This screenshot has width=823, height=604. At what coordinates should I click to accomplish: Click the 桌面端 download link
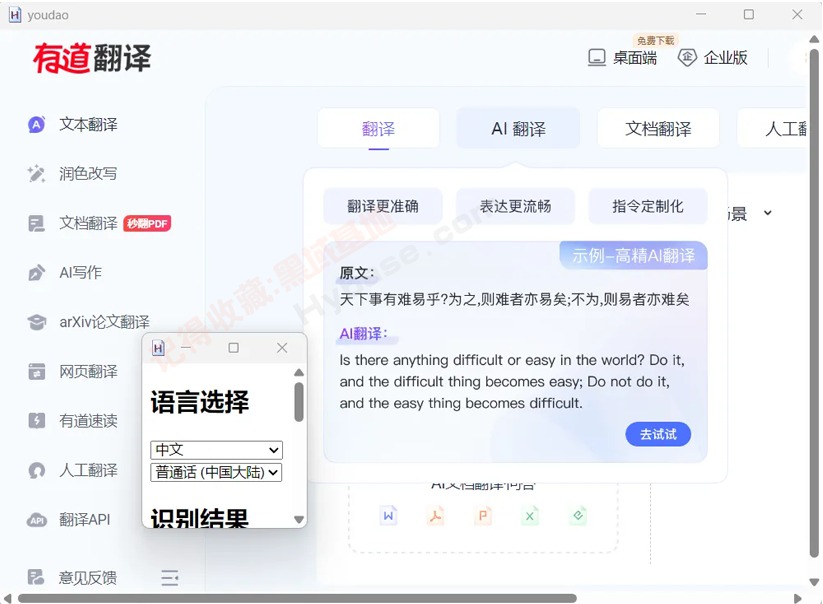(x=635, y=58)
